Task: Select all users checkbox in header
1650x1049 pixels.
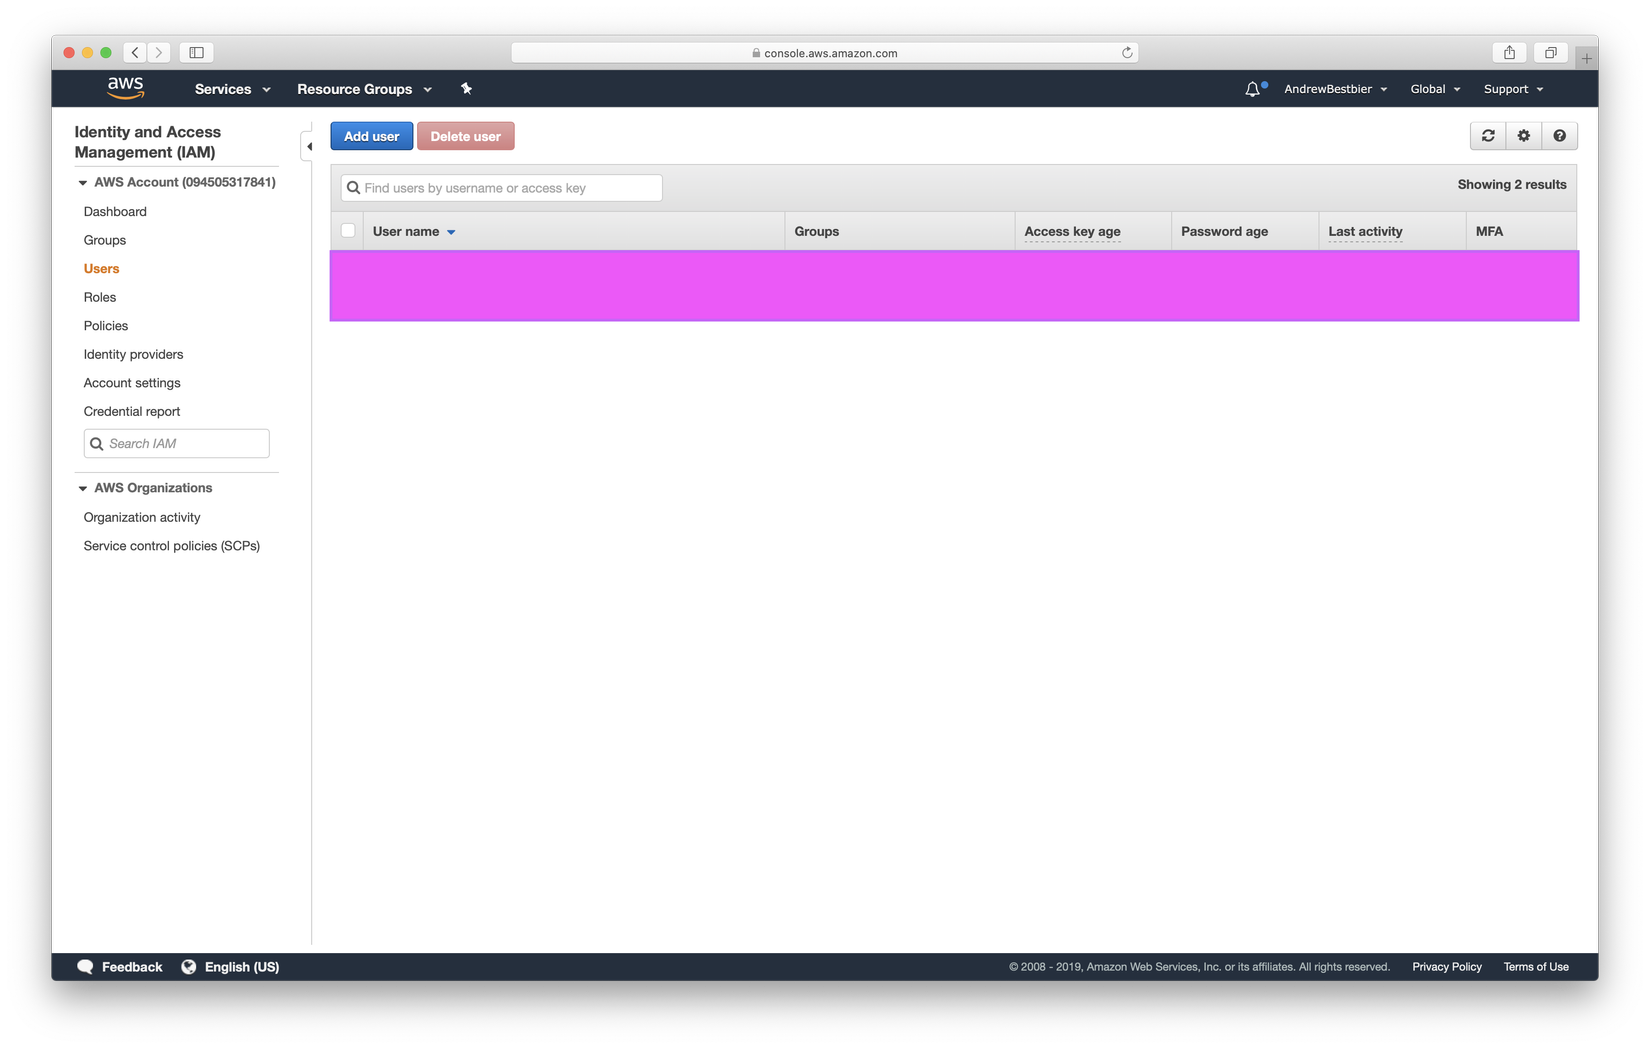Action: click(x=348, y=231)
